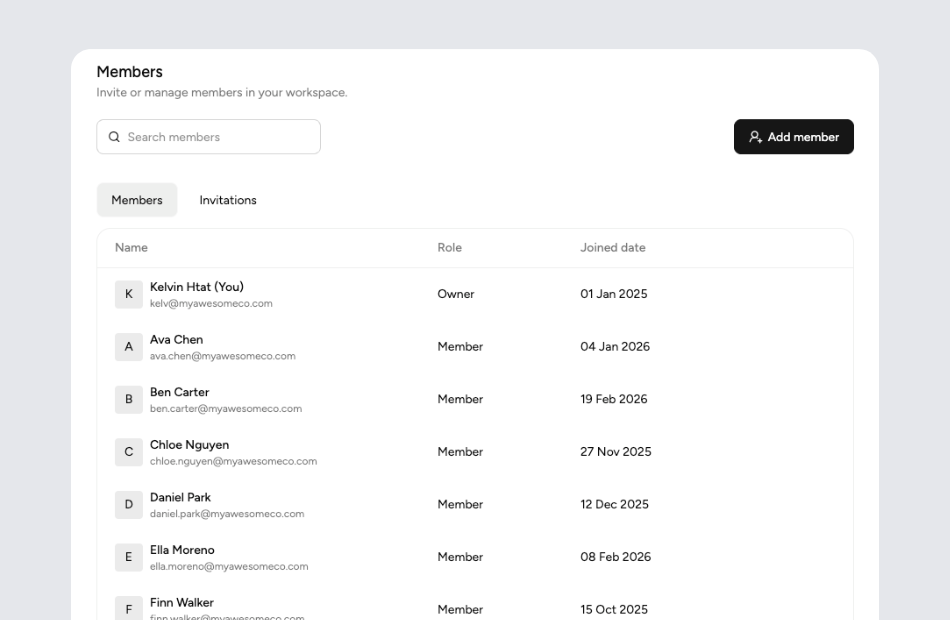Screen dimensions: 950x620
Task: Select the Members tab
Action: coord(136,200)
